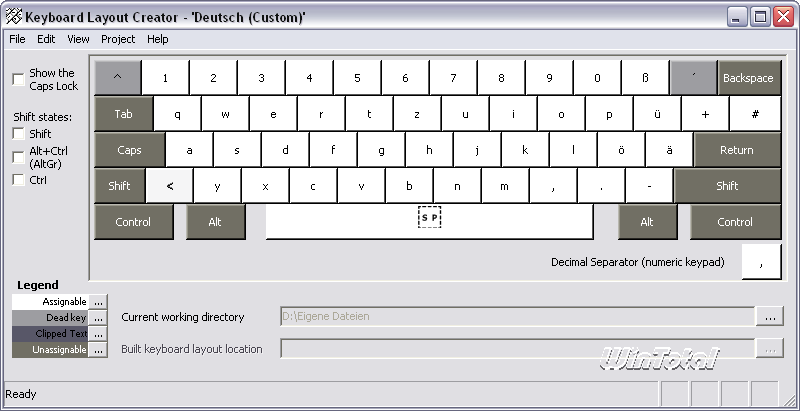Close the Keyboard Layout Creator window
The height and width of the screenshot is (411, 800).
[783, 17]
